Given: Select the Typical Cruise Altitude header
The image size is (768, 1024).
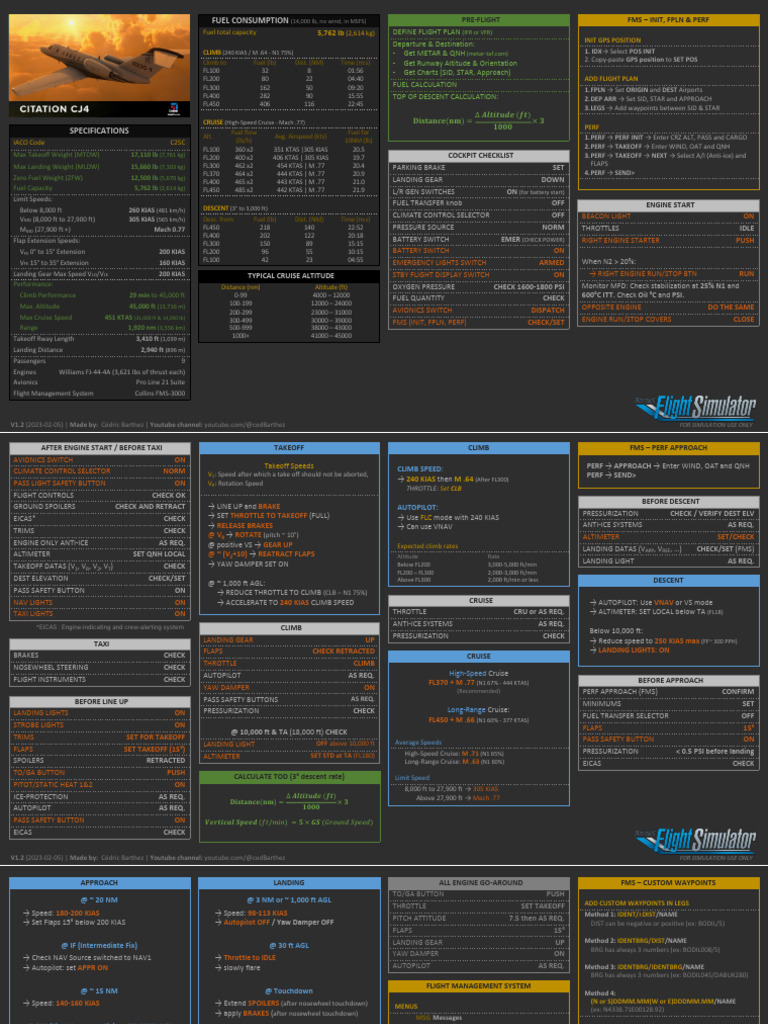Looking at the screenshot, I should [x=289, y=276].
